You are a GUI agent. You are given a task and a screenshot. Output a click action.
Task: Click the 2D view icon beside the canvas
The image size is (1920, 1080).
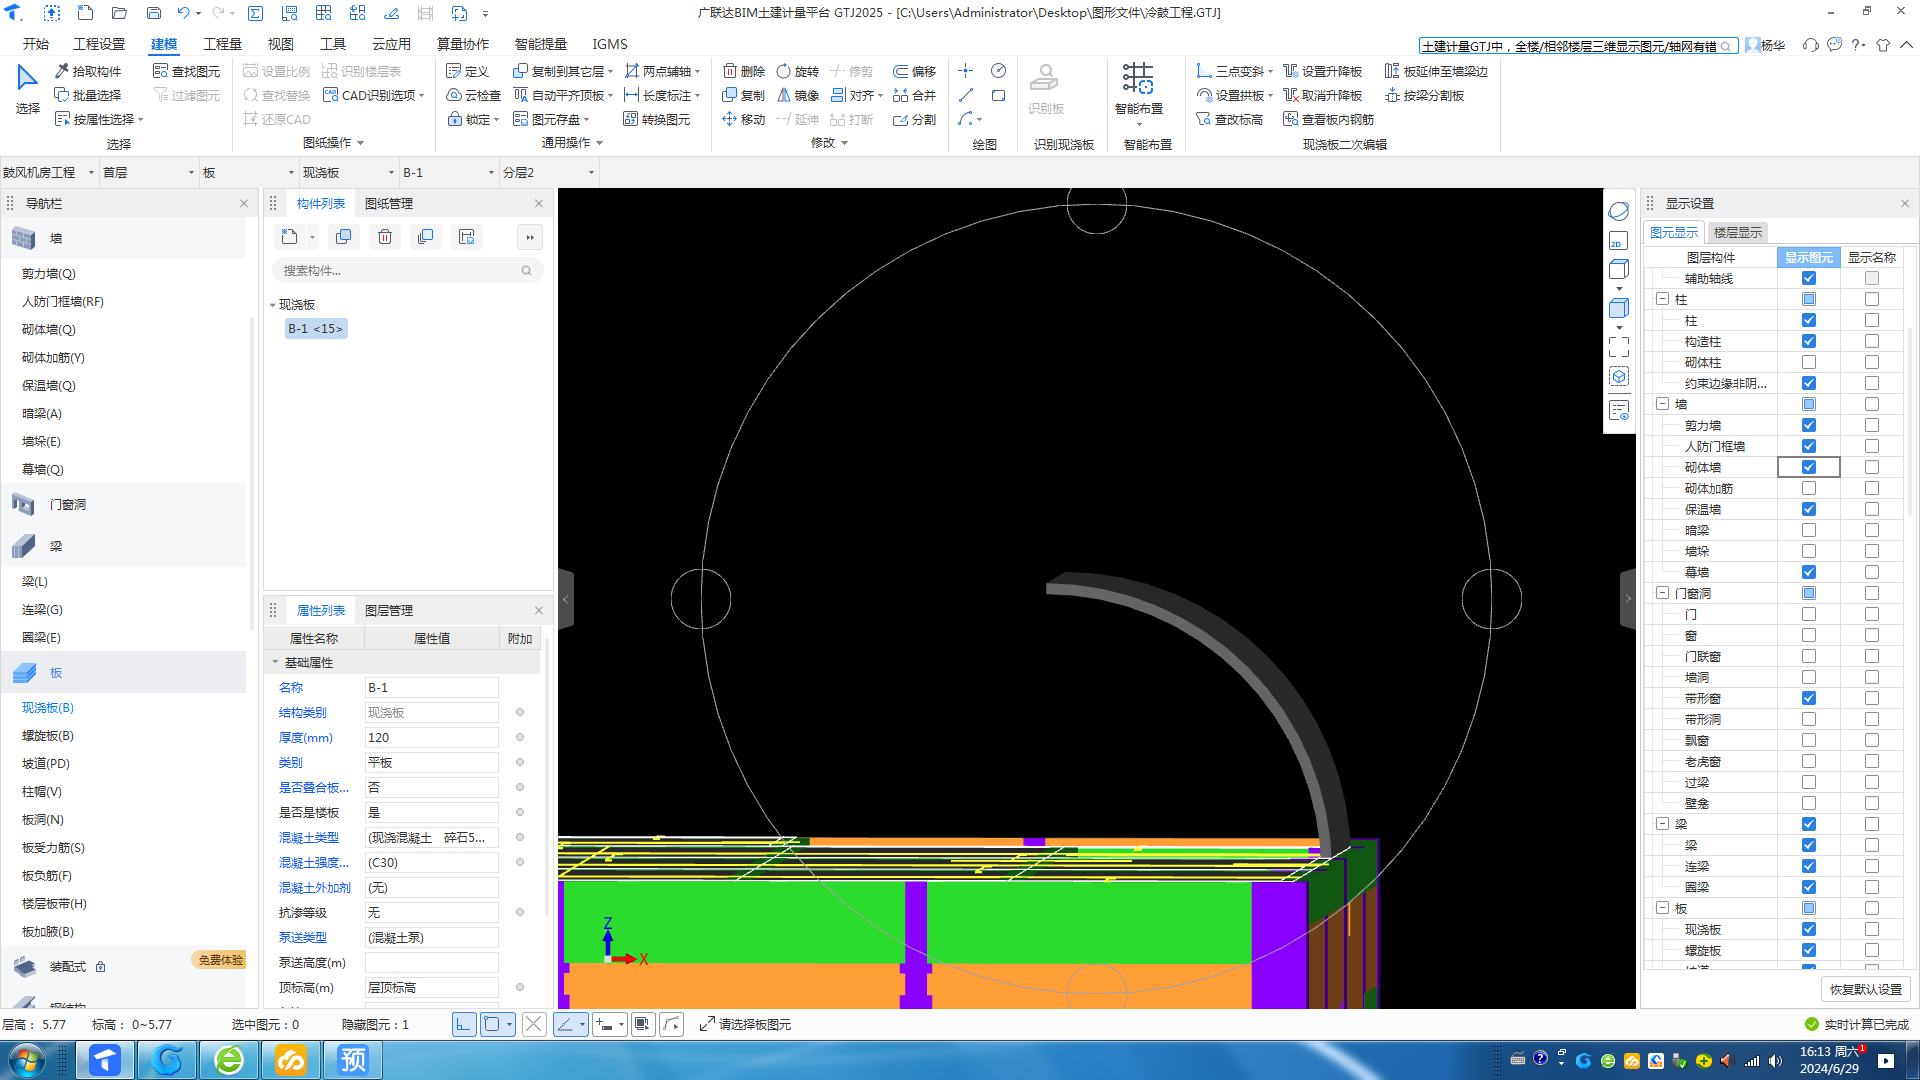(x=1618, y=241)
